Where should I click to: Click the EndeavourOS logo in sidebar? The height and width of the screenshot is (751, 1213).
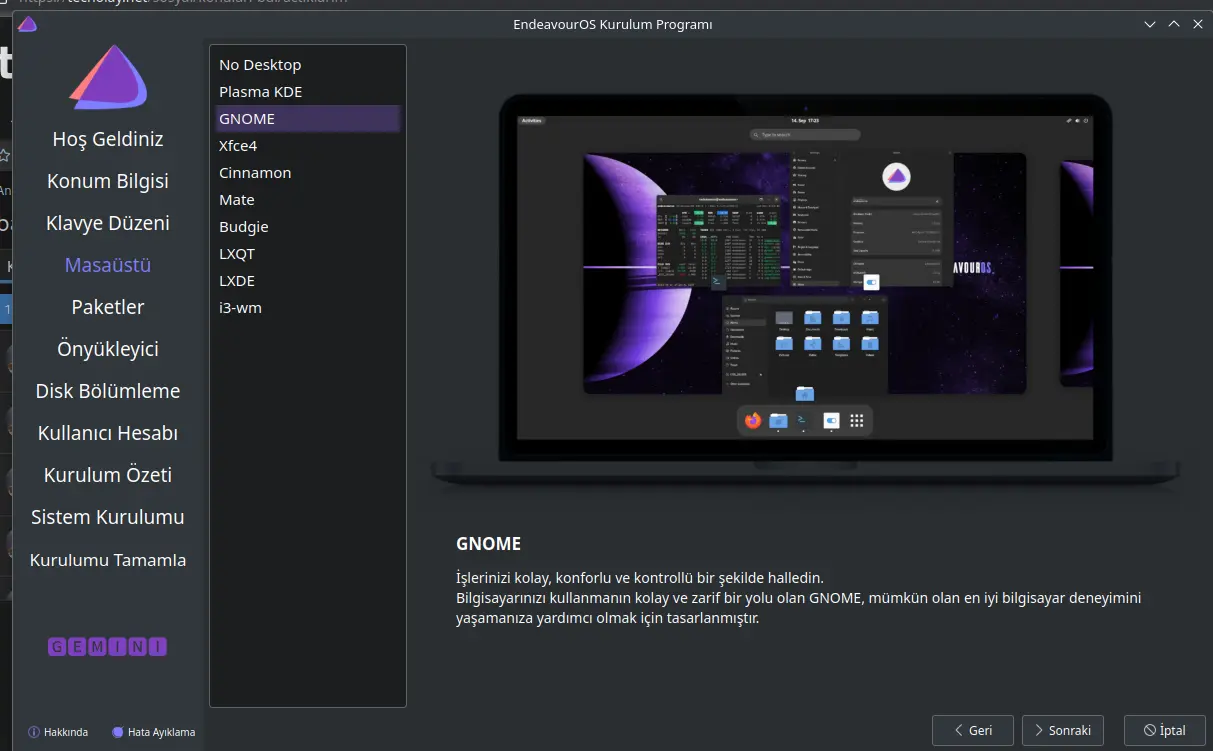pyautogui.click(x=108, y=79)
